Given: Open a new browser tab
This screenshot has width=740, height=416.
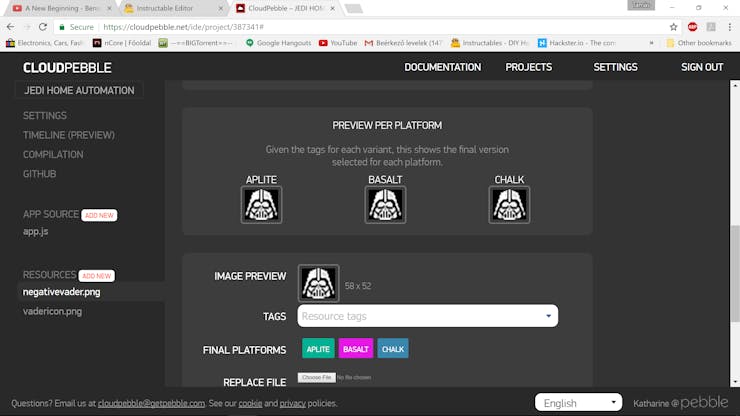Looking at the screenshot, I should click(x=353, y=8).
